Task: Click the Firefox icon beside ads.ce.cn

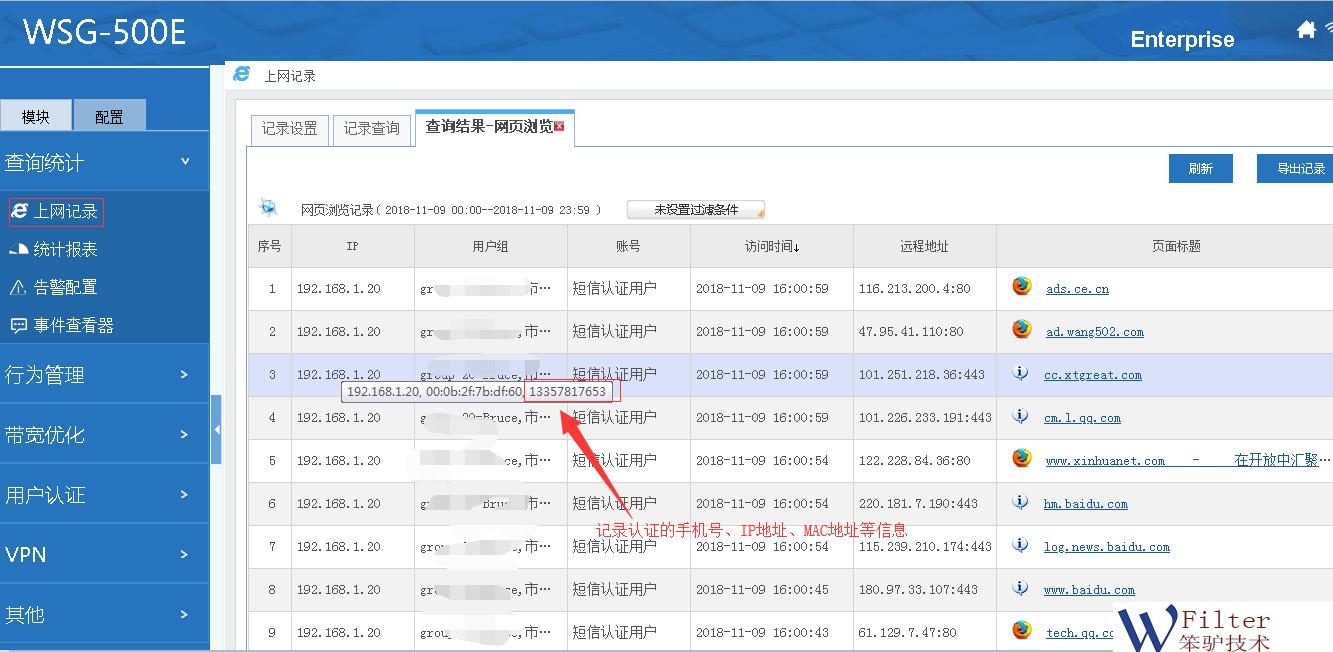Action: (x=1021, y=288)
